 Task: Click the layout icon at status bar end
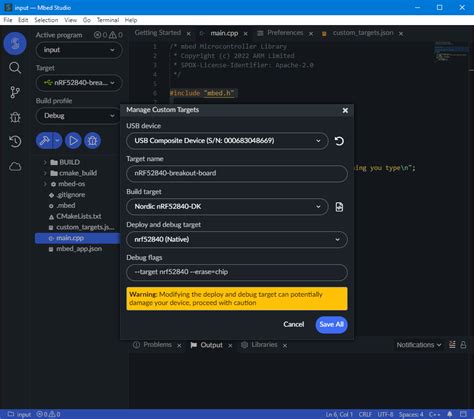[463, 414]
